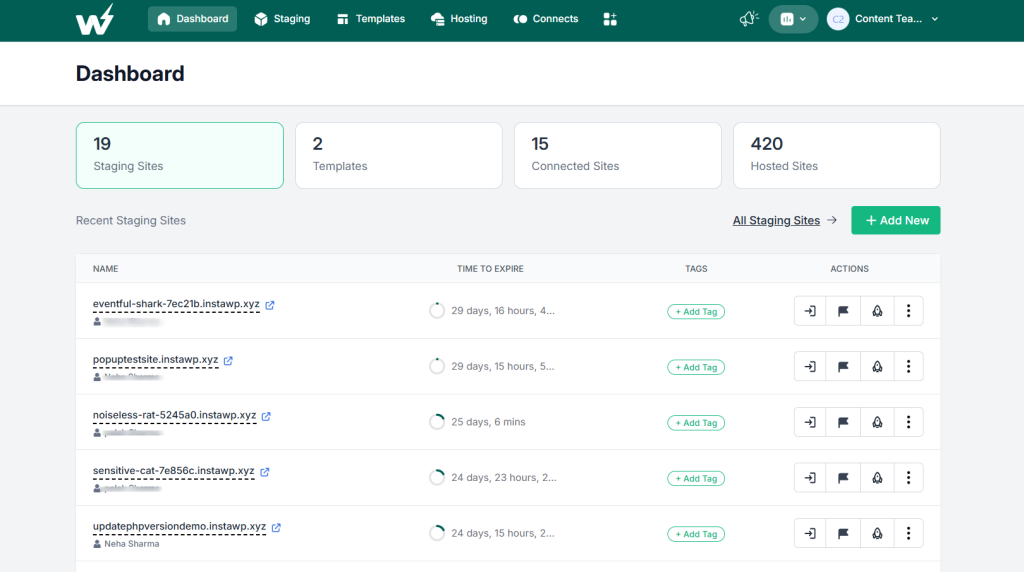Click external link icon beside noiseless-rat site
Viewport: 1024px width, 572px height.
click(266, 416)
